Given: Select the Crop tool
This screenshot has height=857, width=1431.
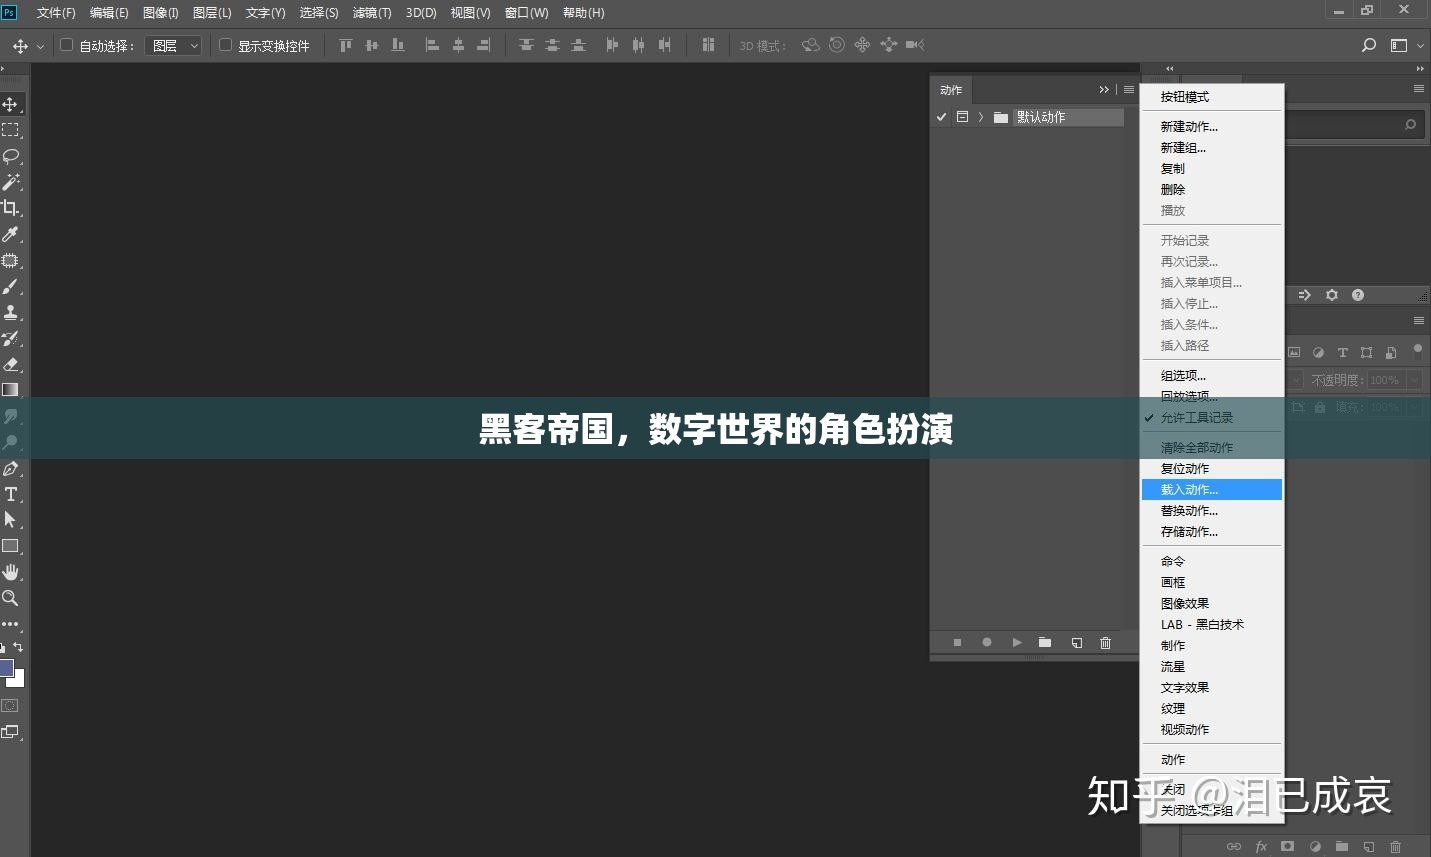Looking at the screenshot, I should pos(10,208).
